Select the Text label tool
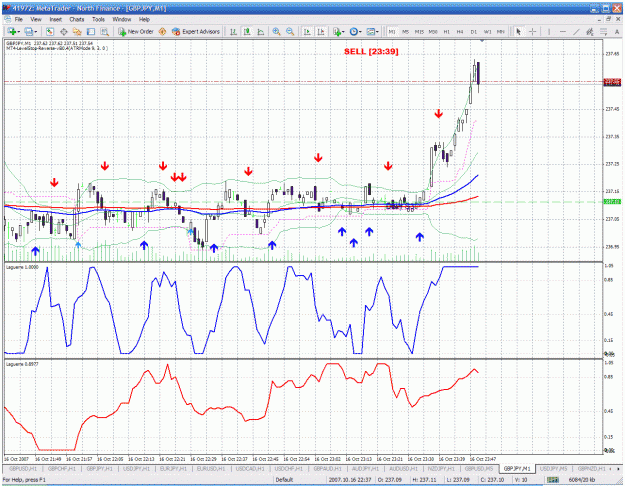The height and width of the screenshot is (486, 625). click(617, 31)
